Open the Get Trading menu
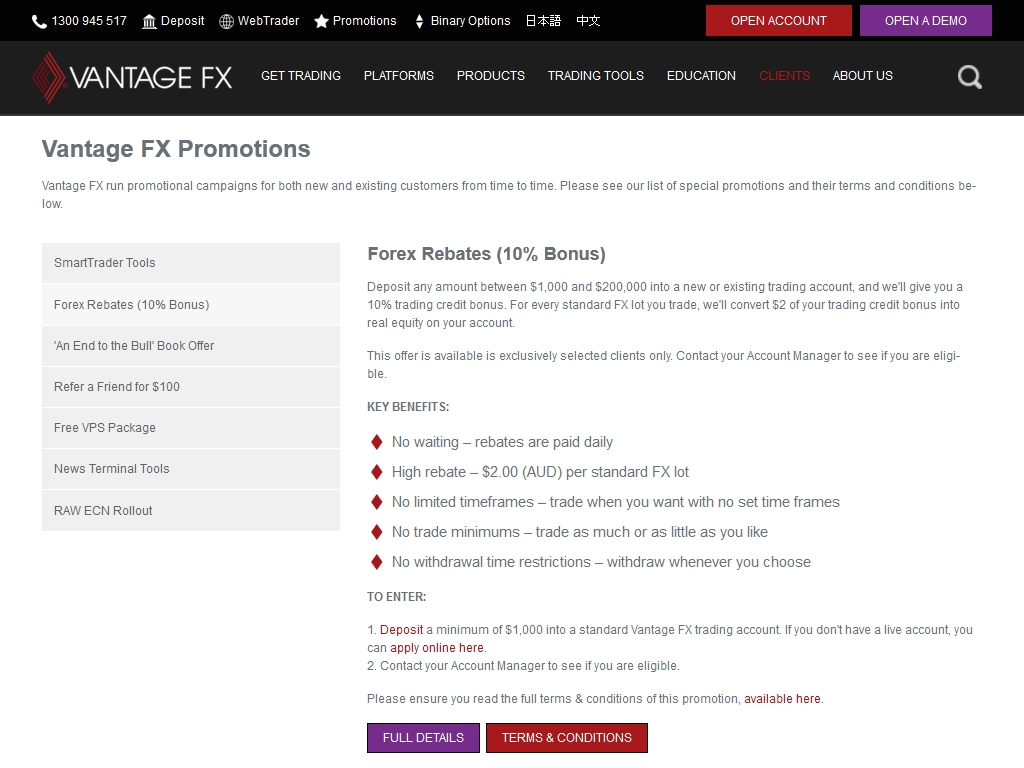Screen dimensions: 1024x768 pyautogui.click(x=300, y=76)
